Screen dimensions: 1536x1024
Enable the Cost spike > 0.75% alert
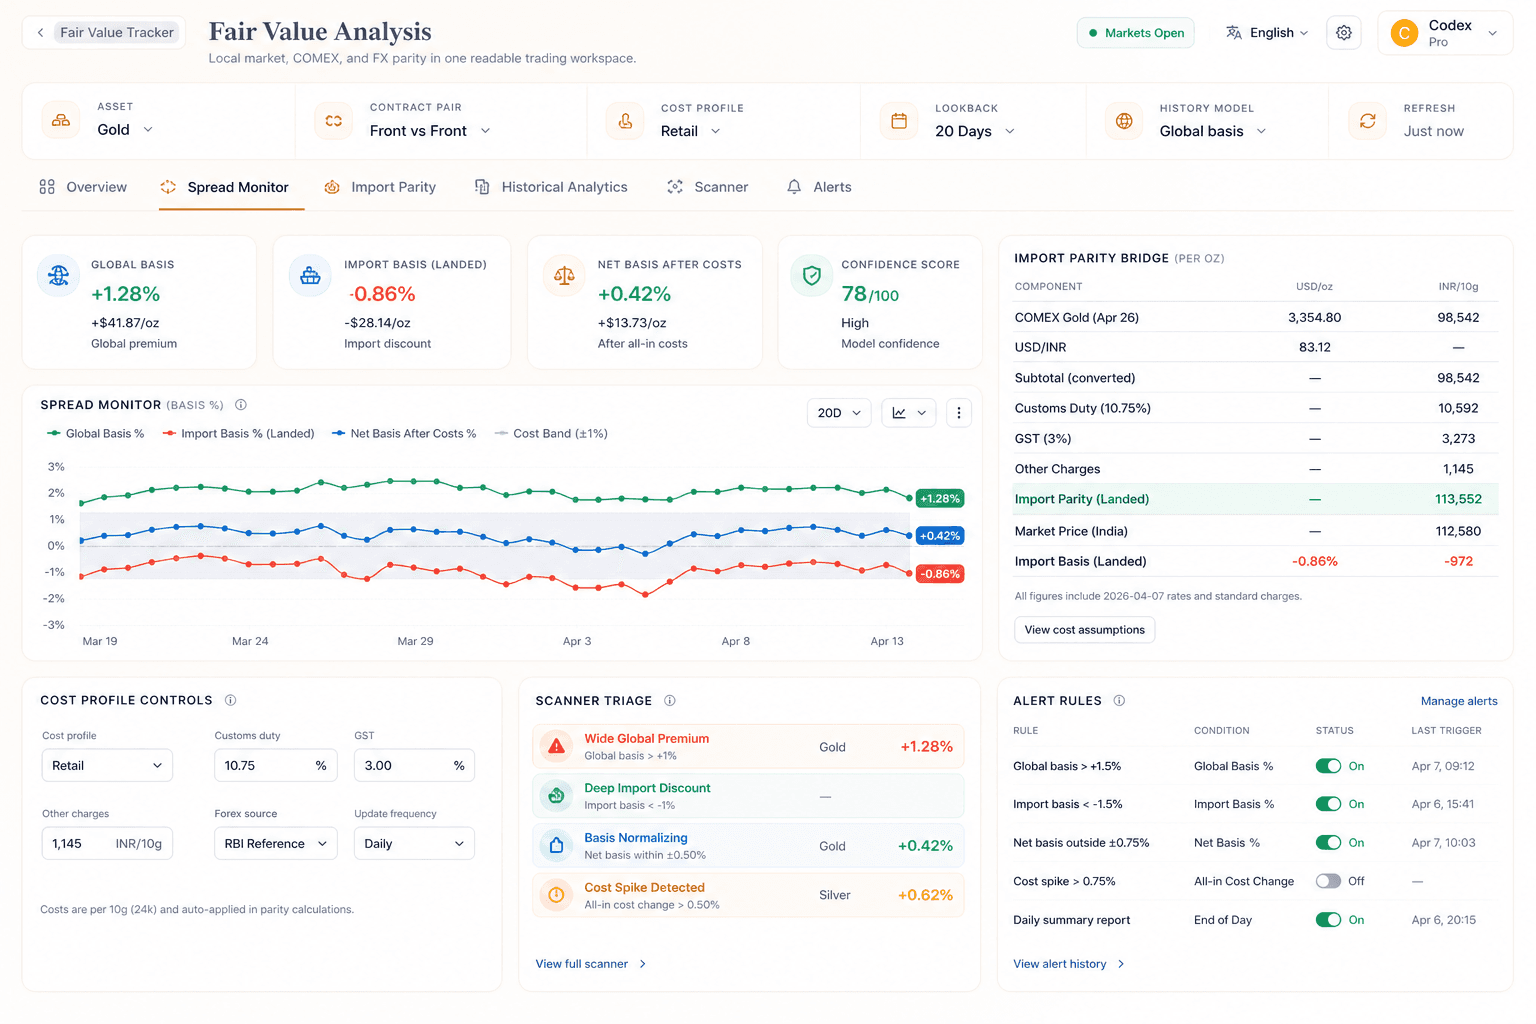1328,881
